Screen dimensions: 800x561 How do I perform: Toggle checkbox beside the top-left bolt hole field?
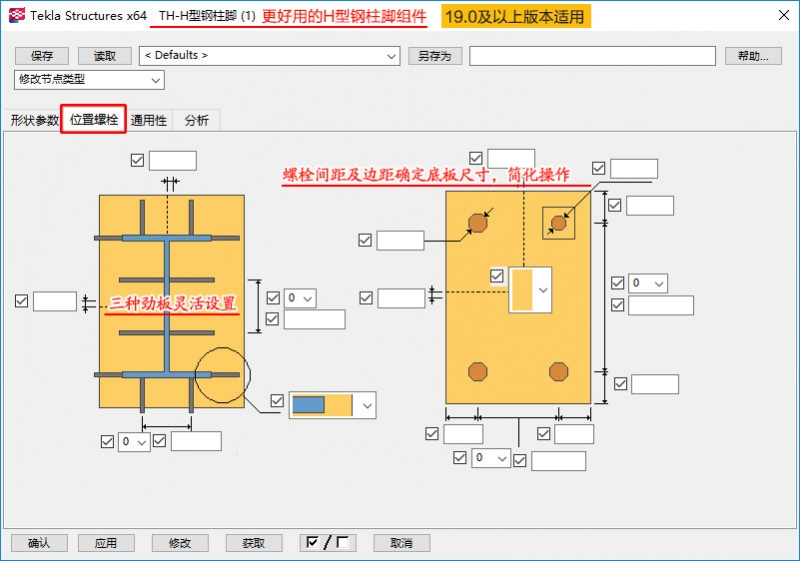pos(365,240)
